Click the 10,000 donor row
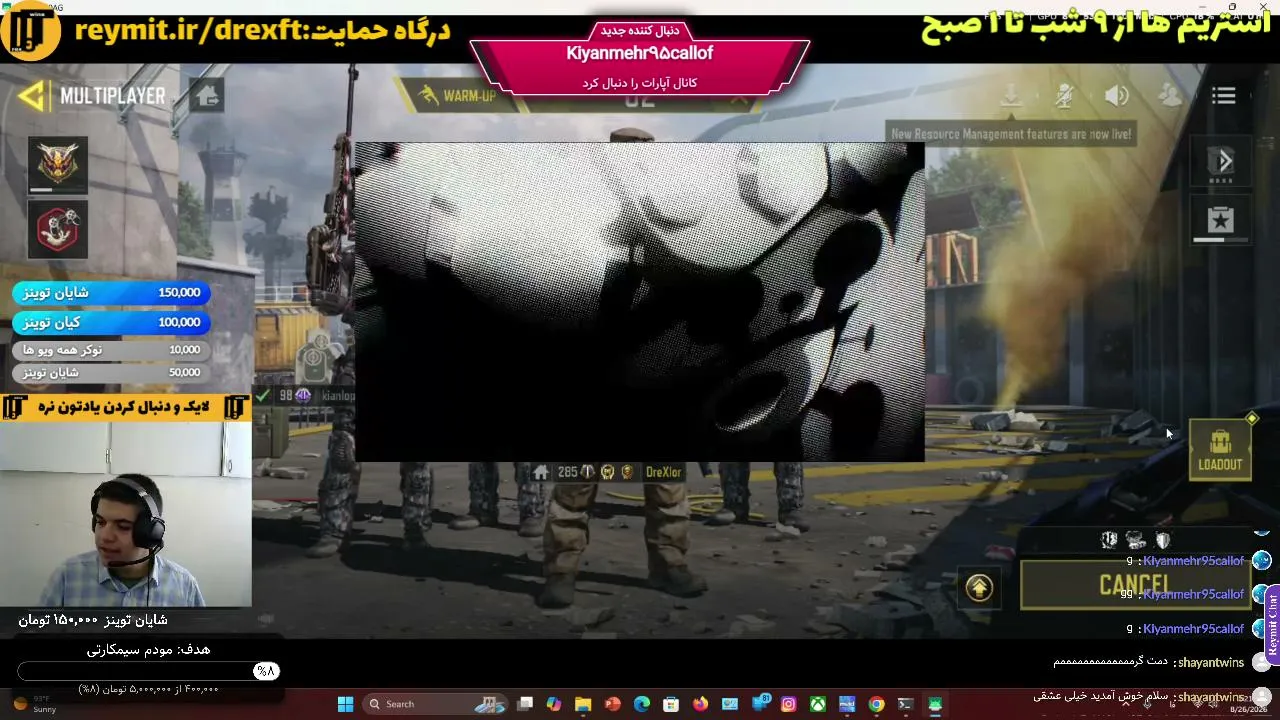The image size is (1280, 720). pos(111,350)
